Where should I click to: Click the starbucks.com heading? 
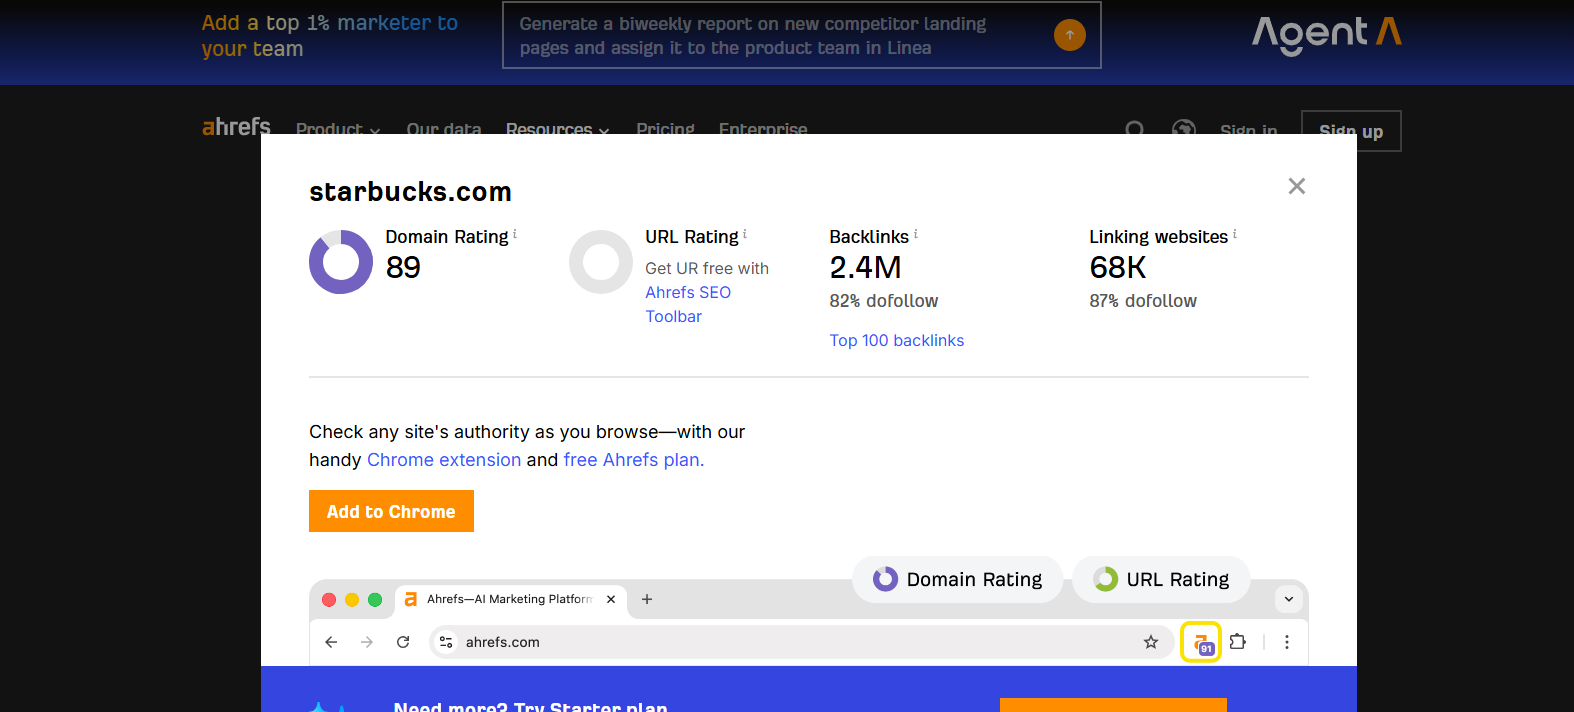coord(410,192)
